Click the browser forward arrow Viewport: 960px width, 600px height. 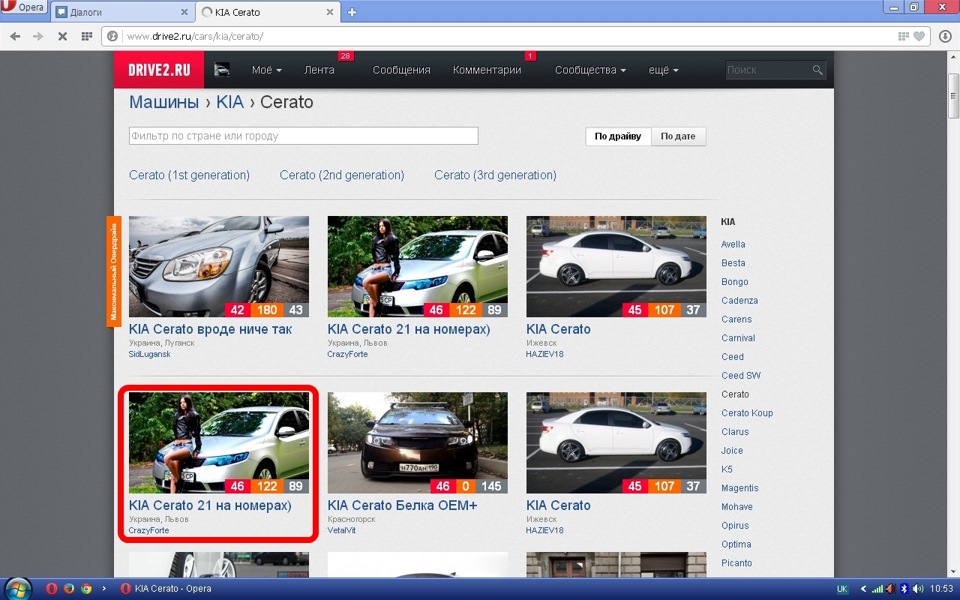click(38, 36)
